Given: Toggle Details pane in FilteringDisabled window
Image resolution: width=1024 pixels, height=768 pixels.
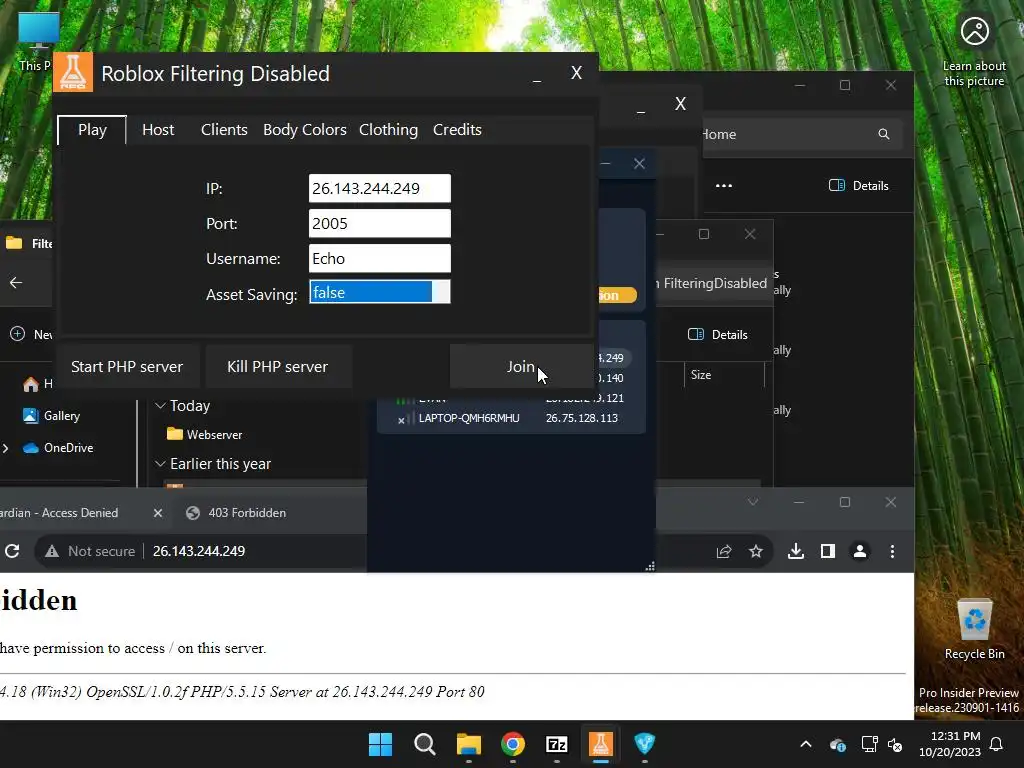Looking at the screenshot, I should point(717,334).
